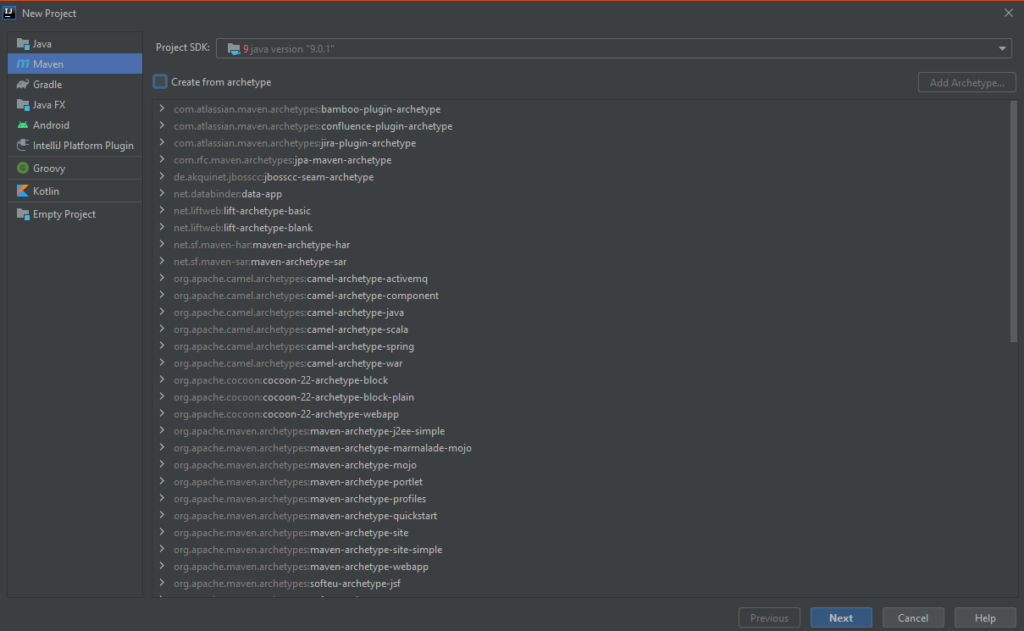Click the SDK folder icon in combo box
1024x631 pixels.
233,49
